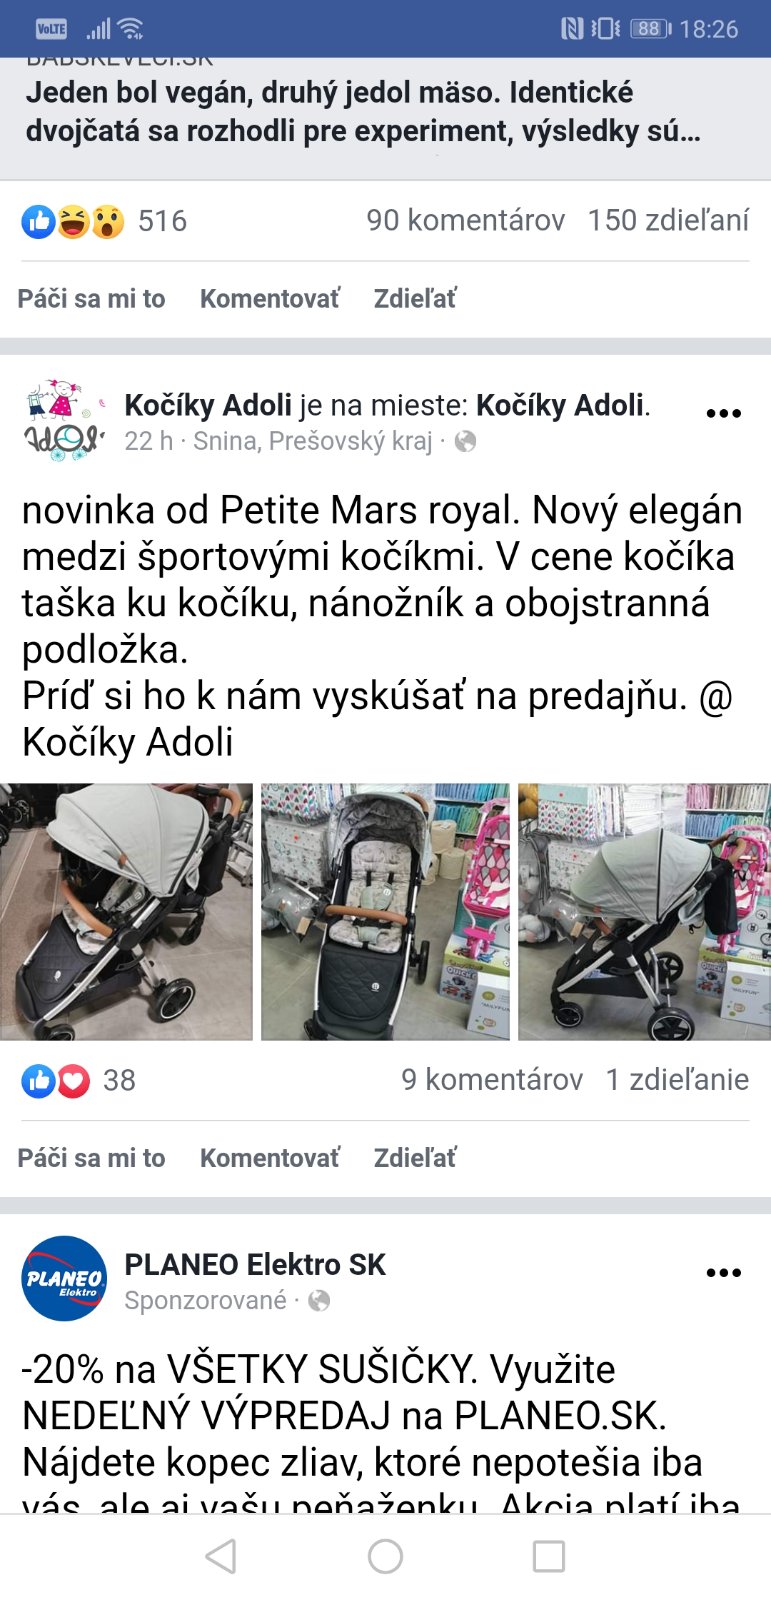
Task: Open the vegan twins article headline
Action: click(363, 112)
